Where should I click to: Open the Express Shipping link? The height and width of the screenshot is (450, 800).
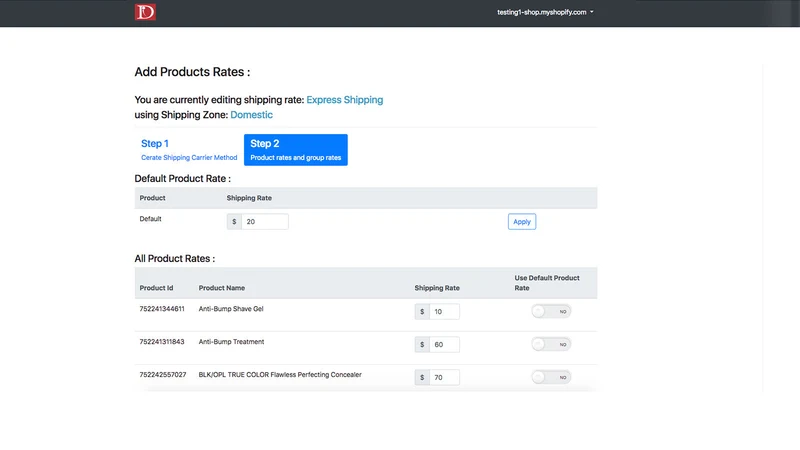coord(344,100)
